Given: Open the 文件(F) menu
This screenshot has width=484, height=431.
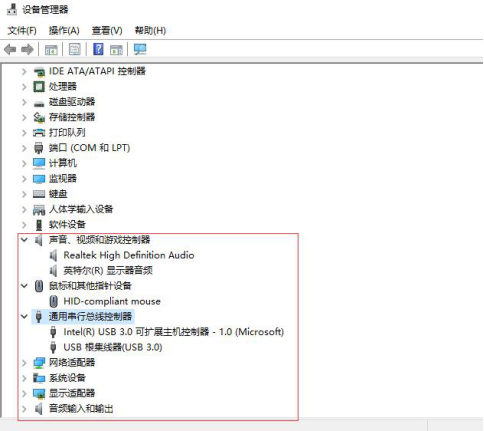Looking at the screenshot, I should (x=22, y=31).
